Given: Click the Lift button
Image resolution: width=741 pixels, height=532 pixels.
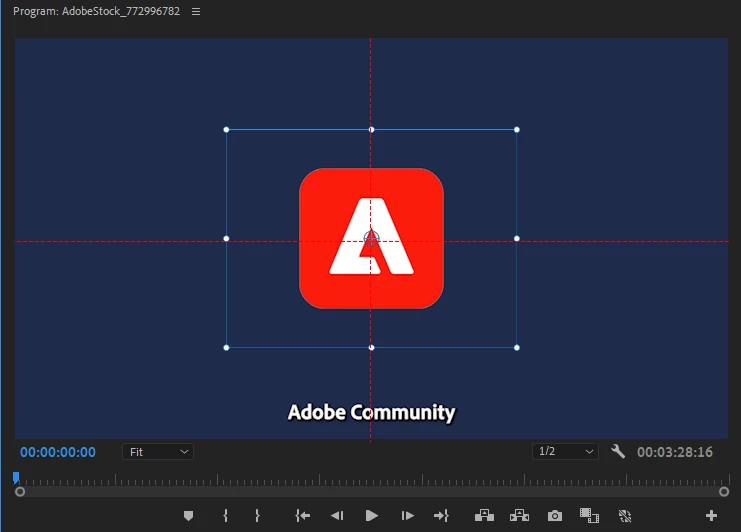Looking at the screenshot, I should coord(484,515).
